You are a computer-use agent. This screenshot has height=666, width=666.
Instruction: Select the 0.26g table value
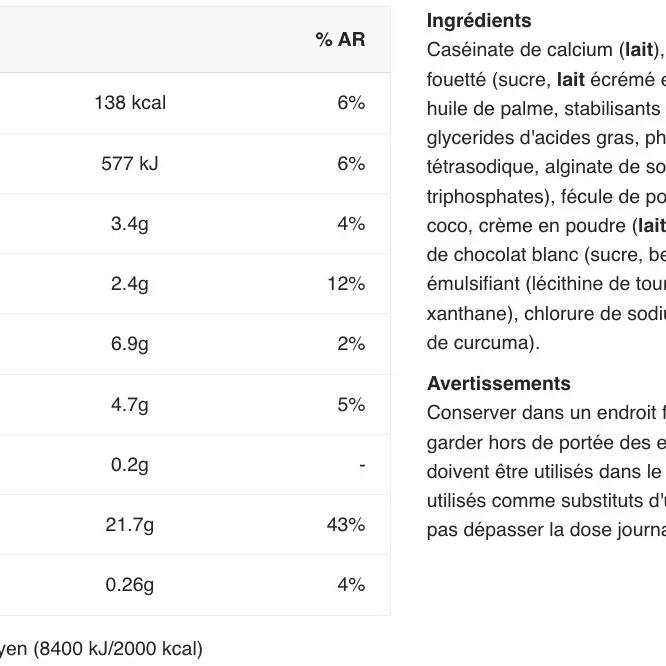[130, 585]
